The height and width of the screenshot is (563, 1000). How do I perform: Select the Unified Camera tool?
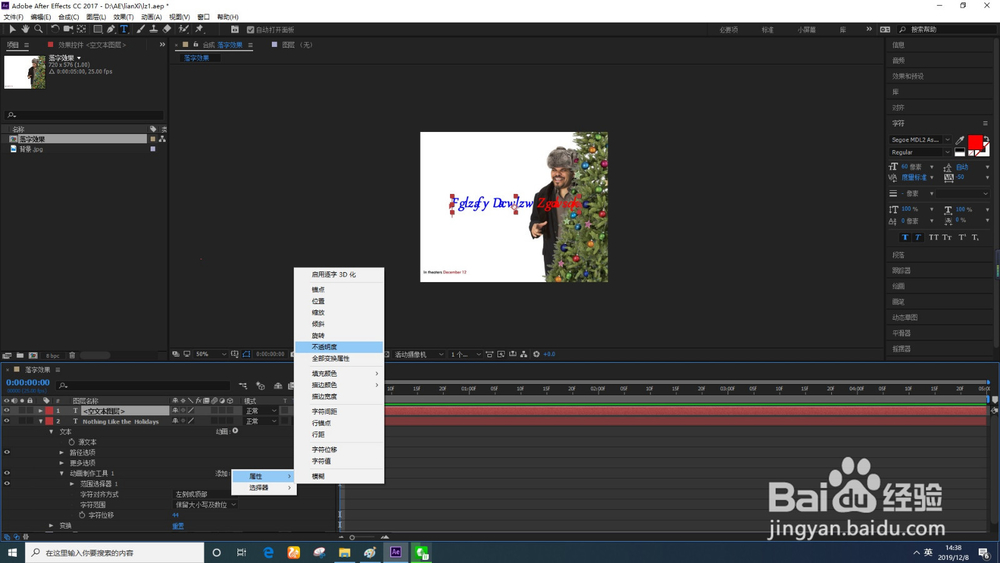coord(68,29)
